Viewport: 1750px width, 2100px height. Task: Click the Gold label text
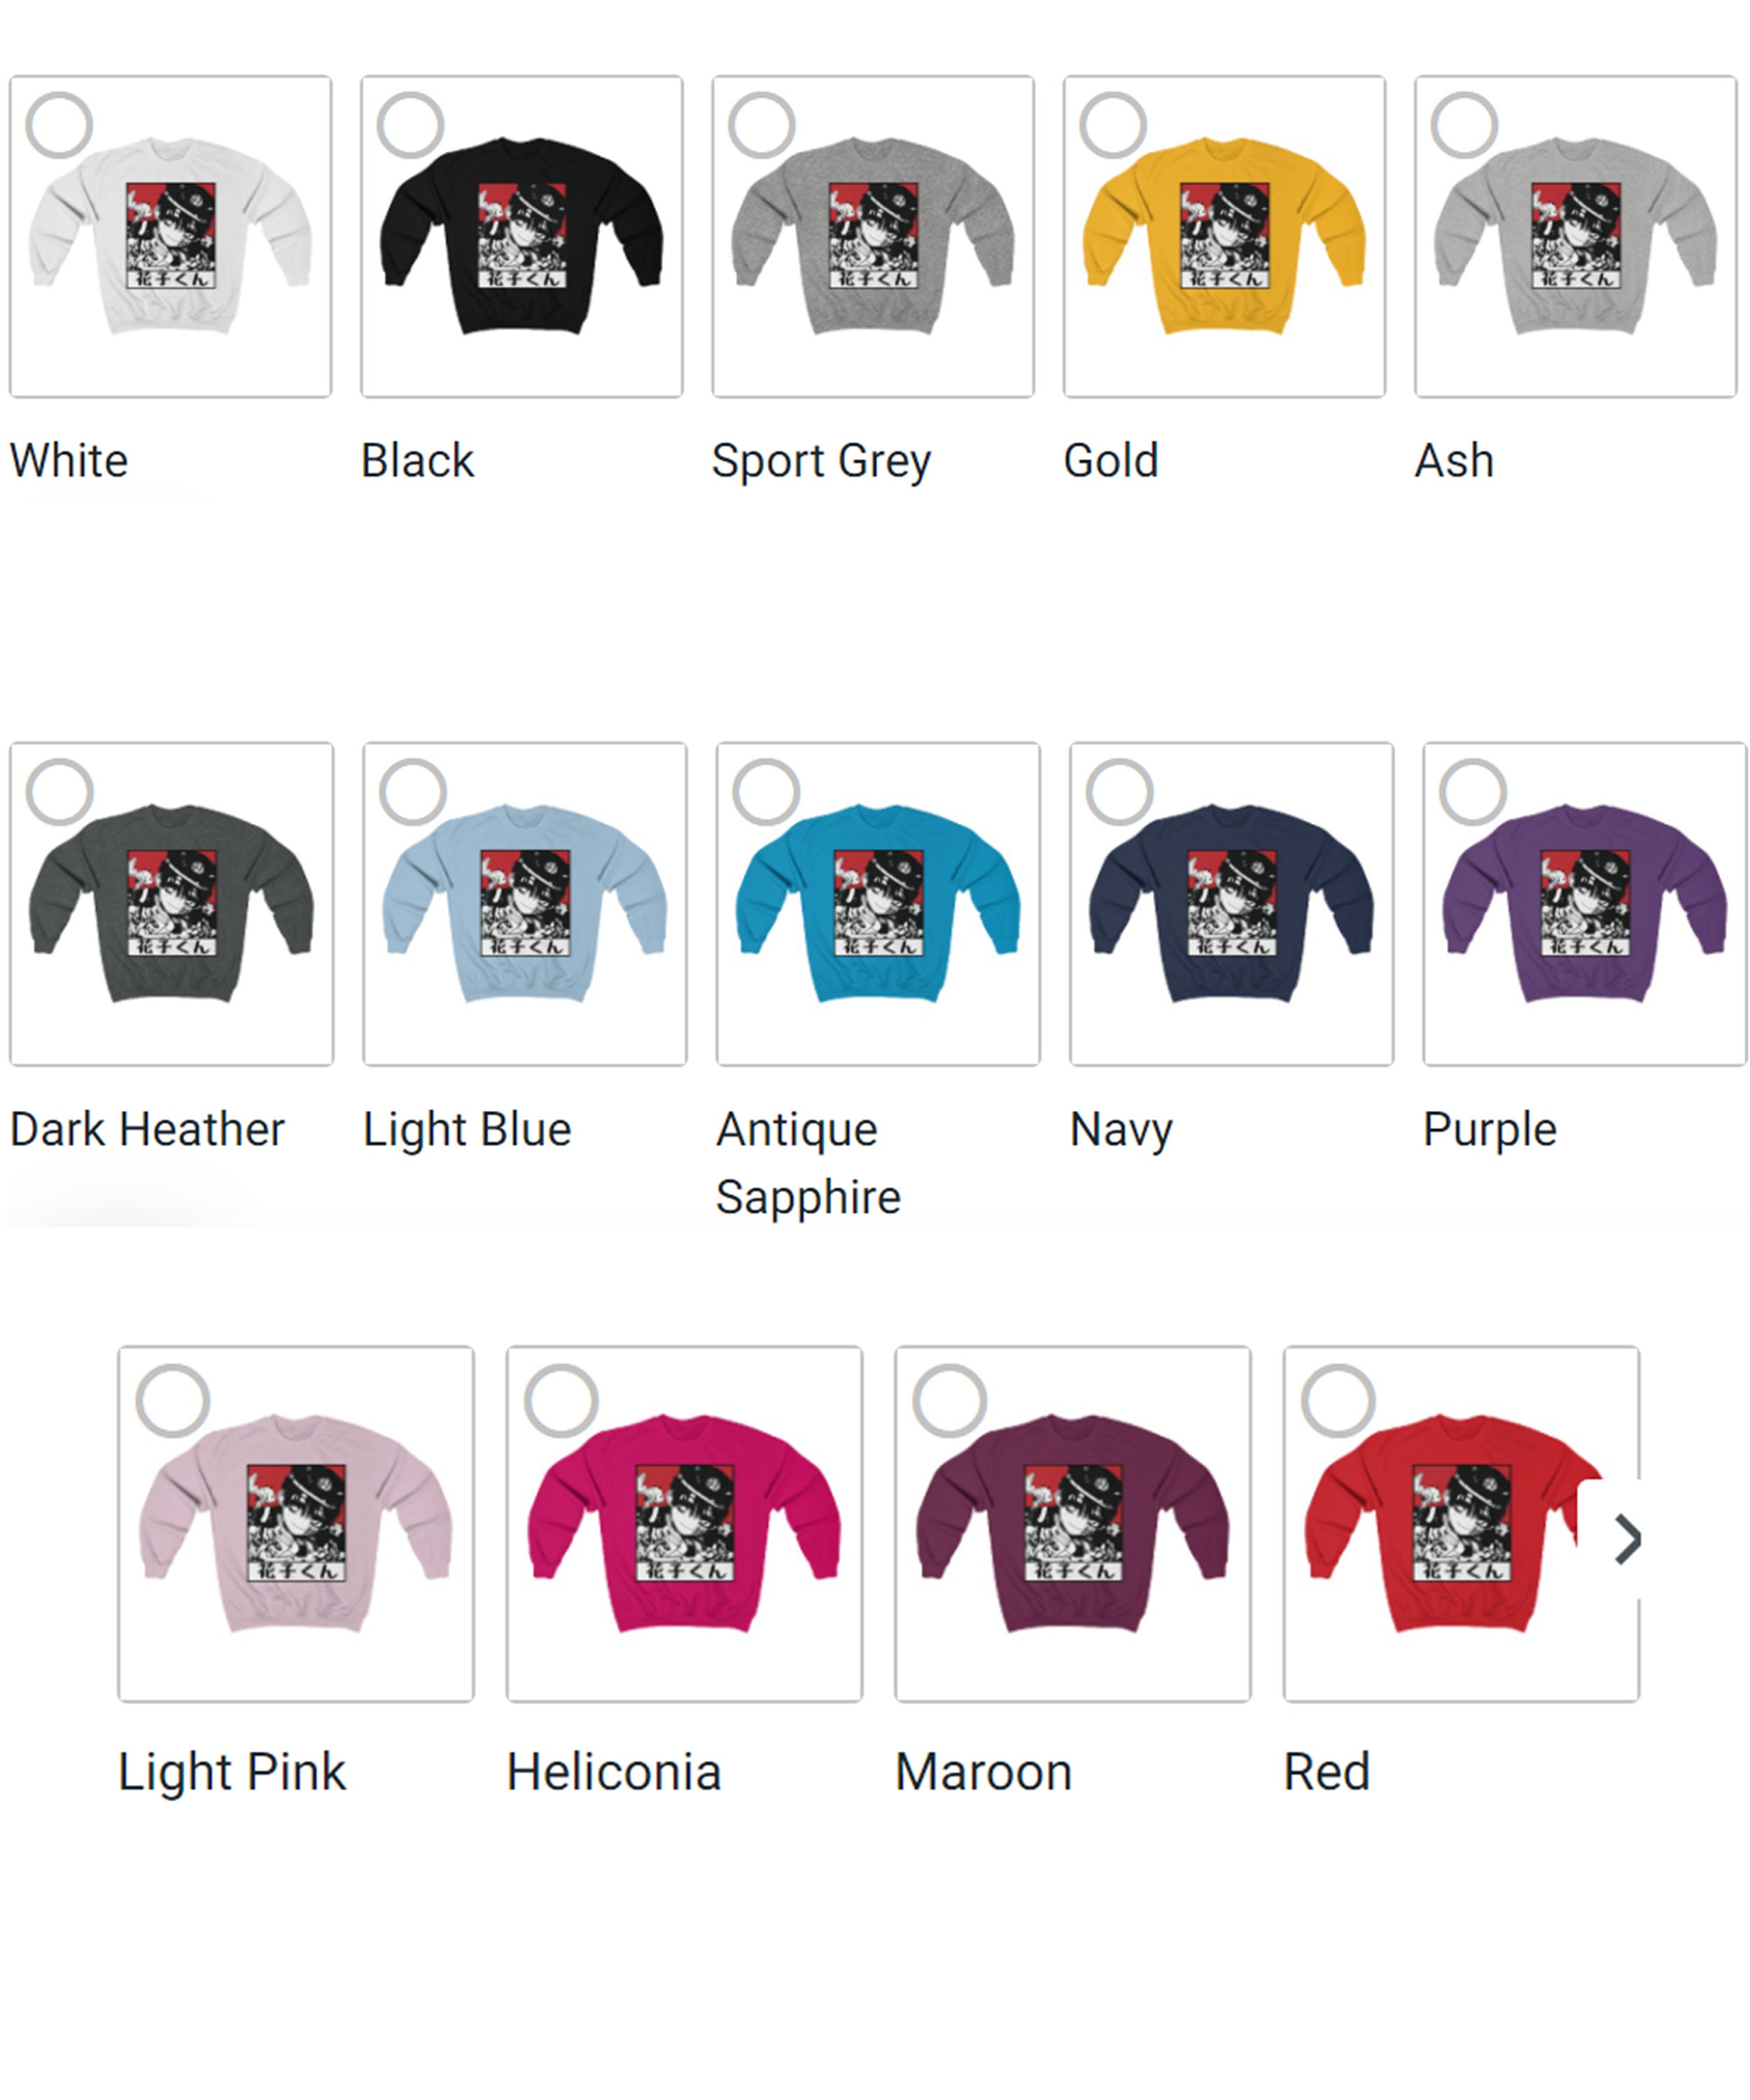[x=1111, y=461]
